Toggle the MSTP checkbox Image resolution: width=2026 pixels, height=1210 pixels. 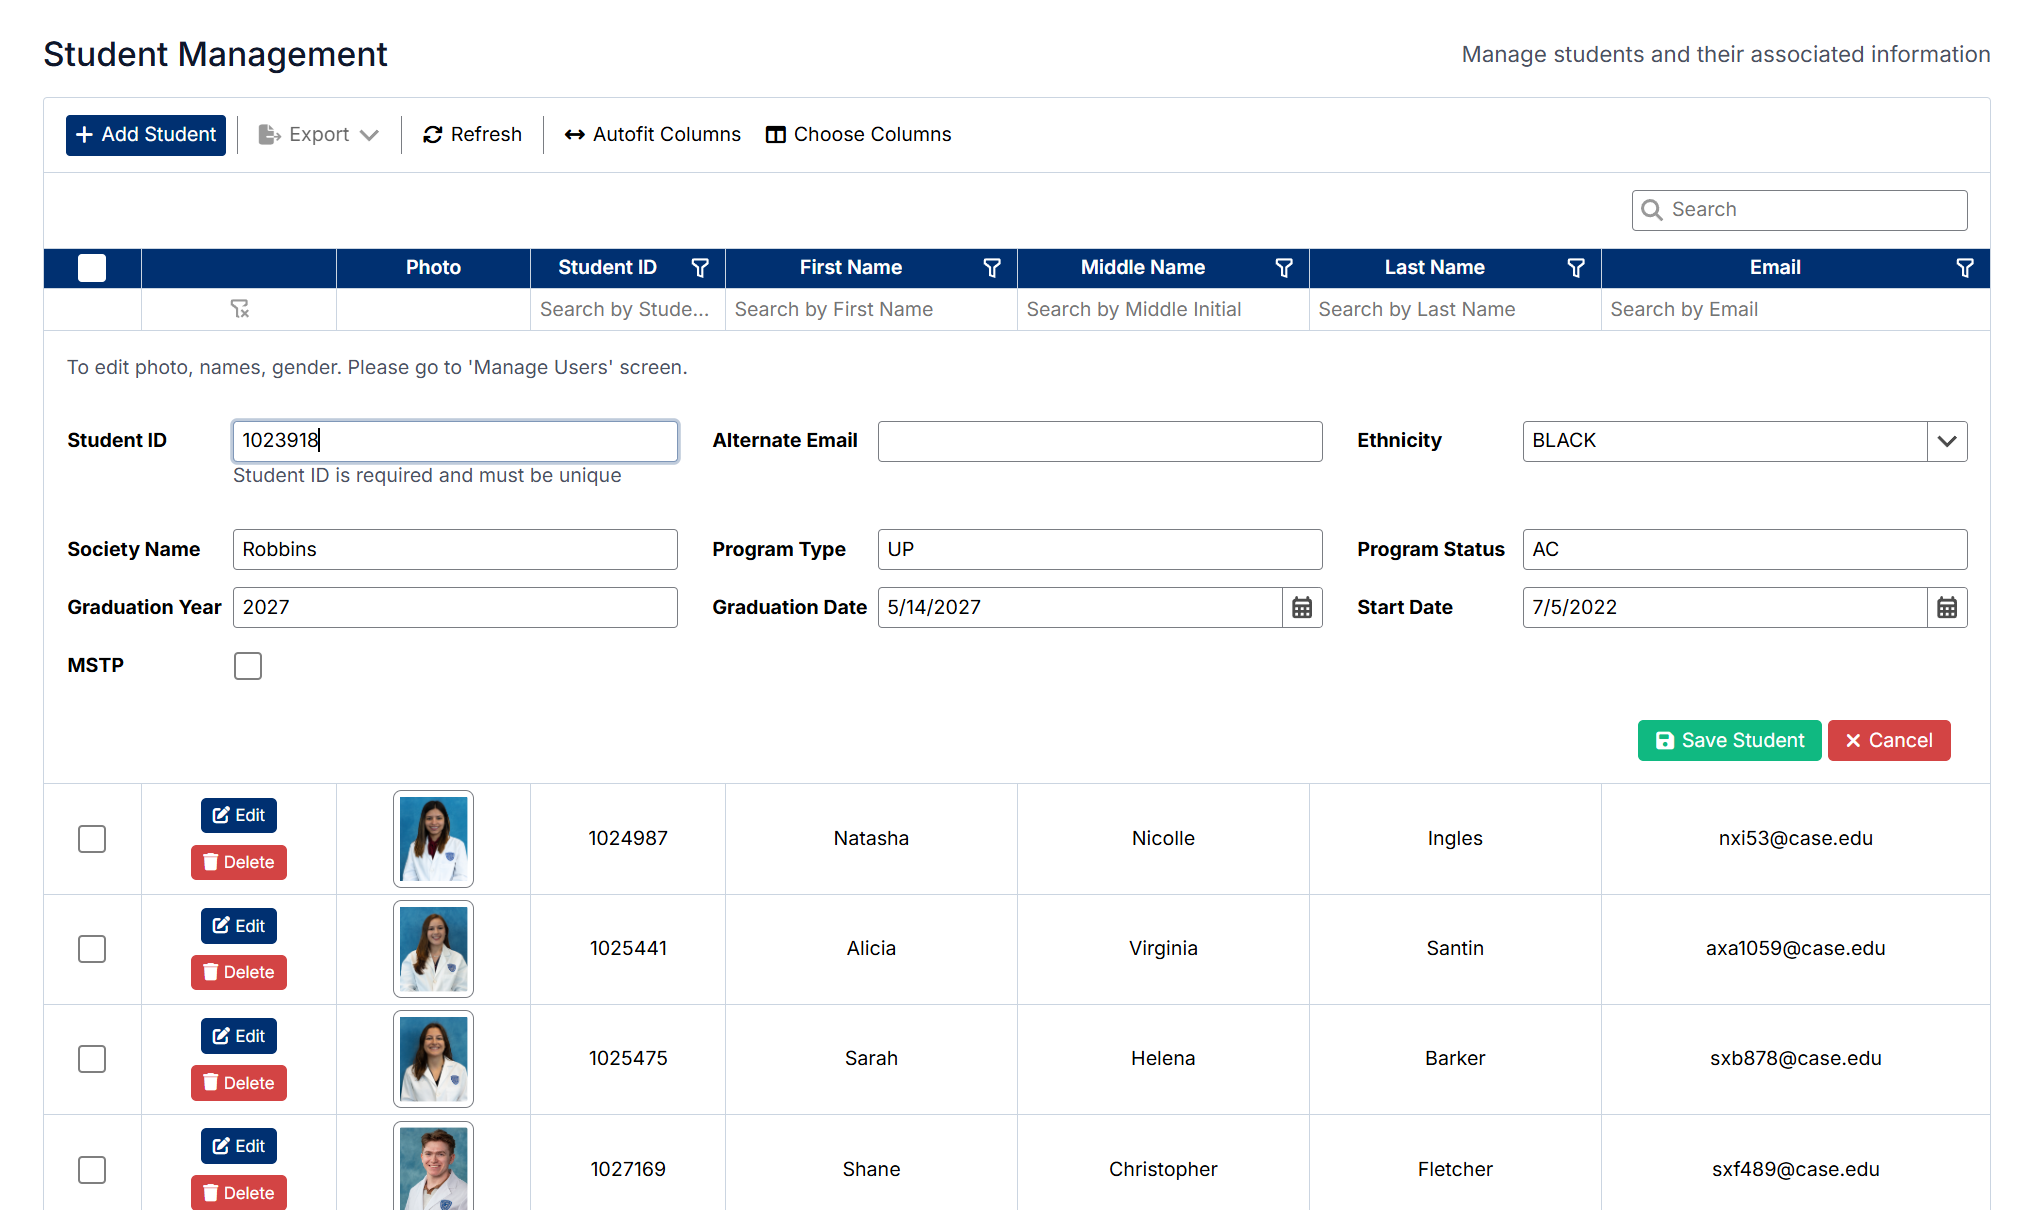coord(248,666)
